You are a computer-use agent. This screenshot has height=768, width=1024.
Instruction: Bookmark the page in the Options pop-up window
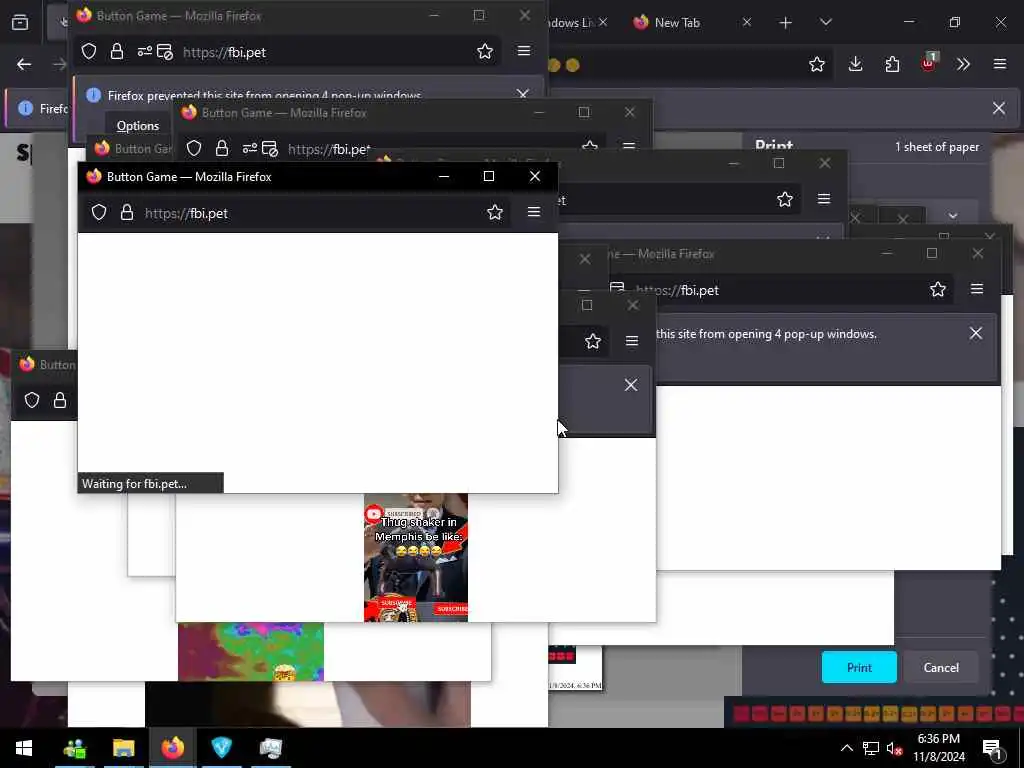click(x=485, y=52)
